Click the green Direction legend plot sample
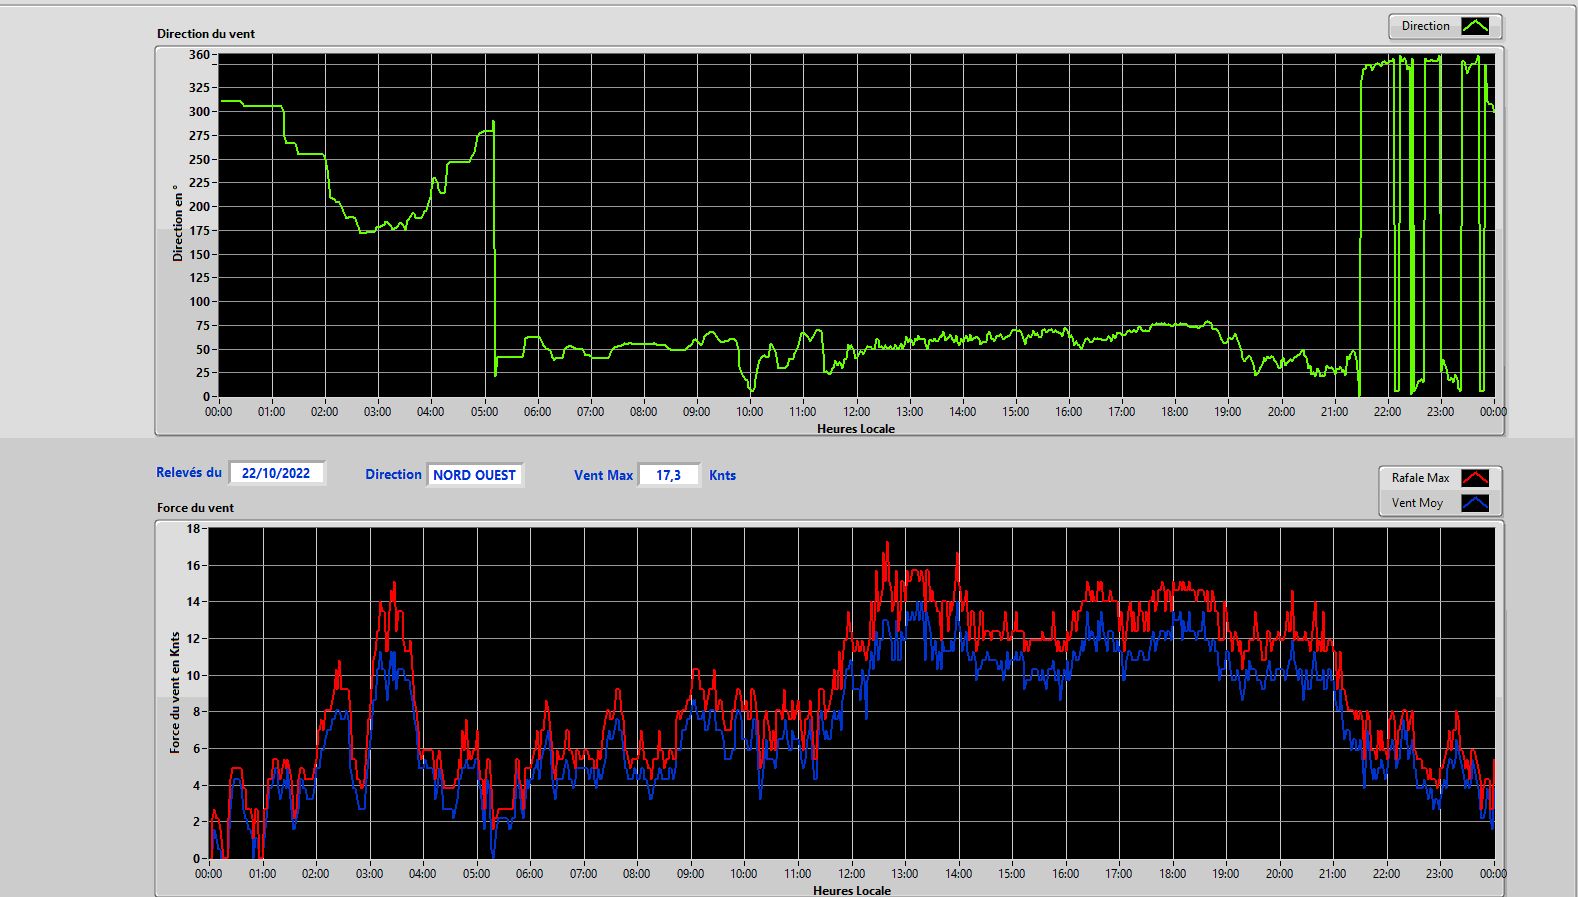 [x=1475, y=26]
